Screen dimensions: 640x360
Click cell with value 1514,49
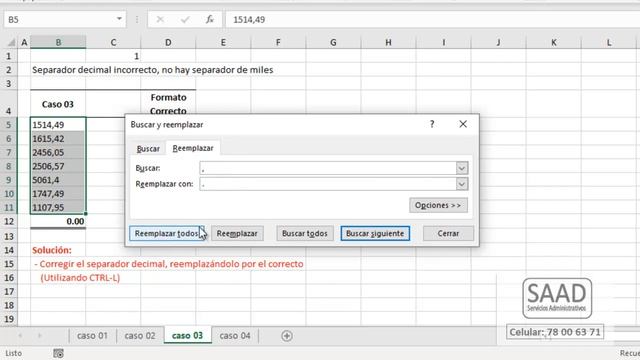tap(58, 125)
